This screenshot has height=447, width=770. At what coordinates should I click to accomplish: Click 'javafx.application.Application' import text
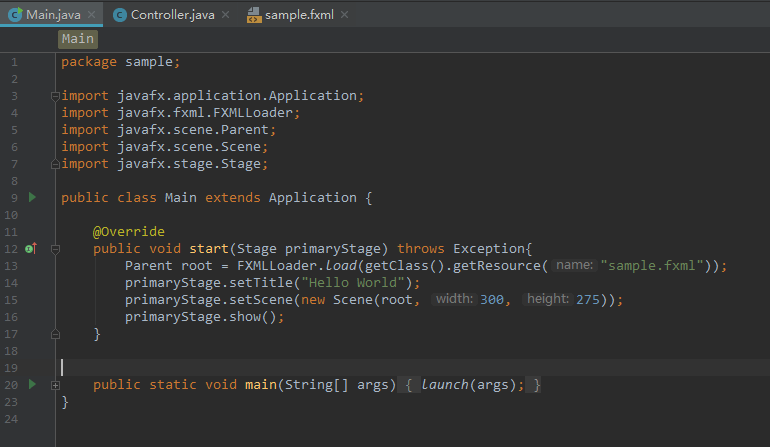coord(237,95)
